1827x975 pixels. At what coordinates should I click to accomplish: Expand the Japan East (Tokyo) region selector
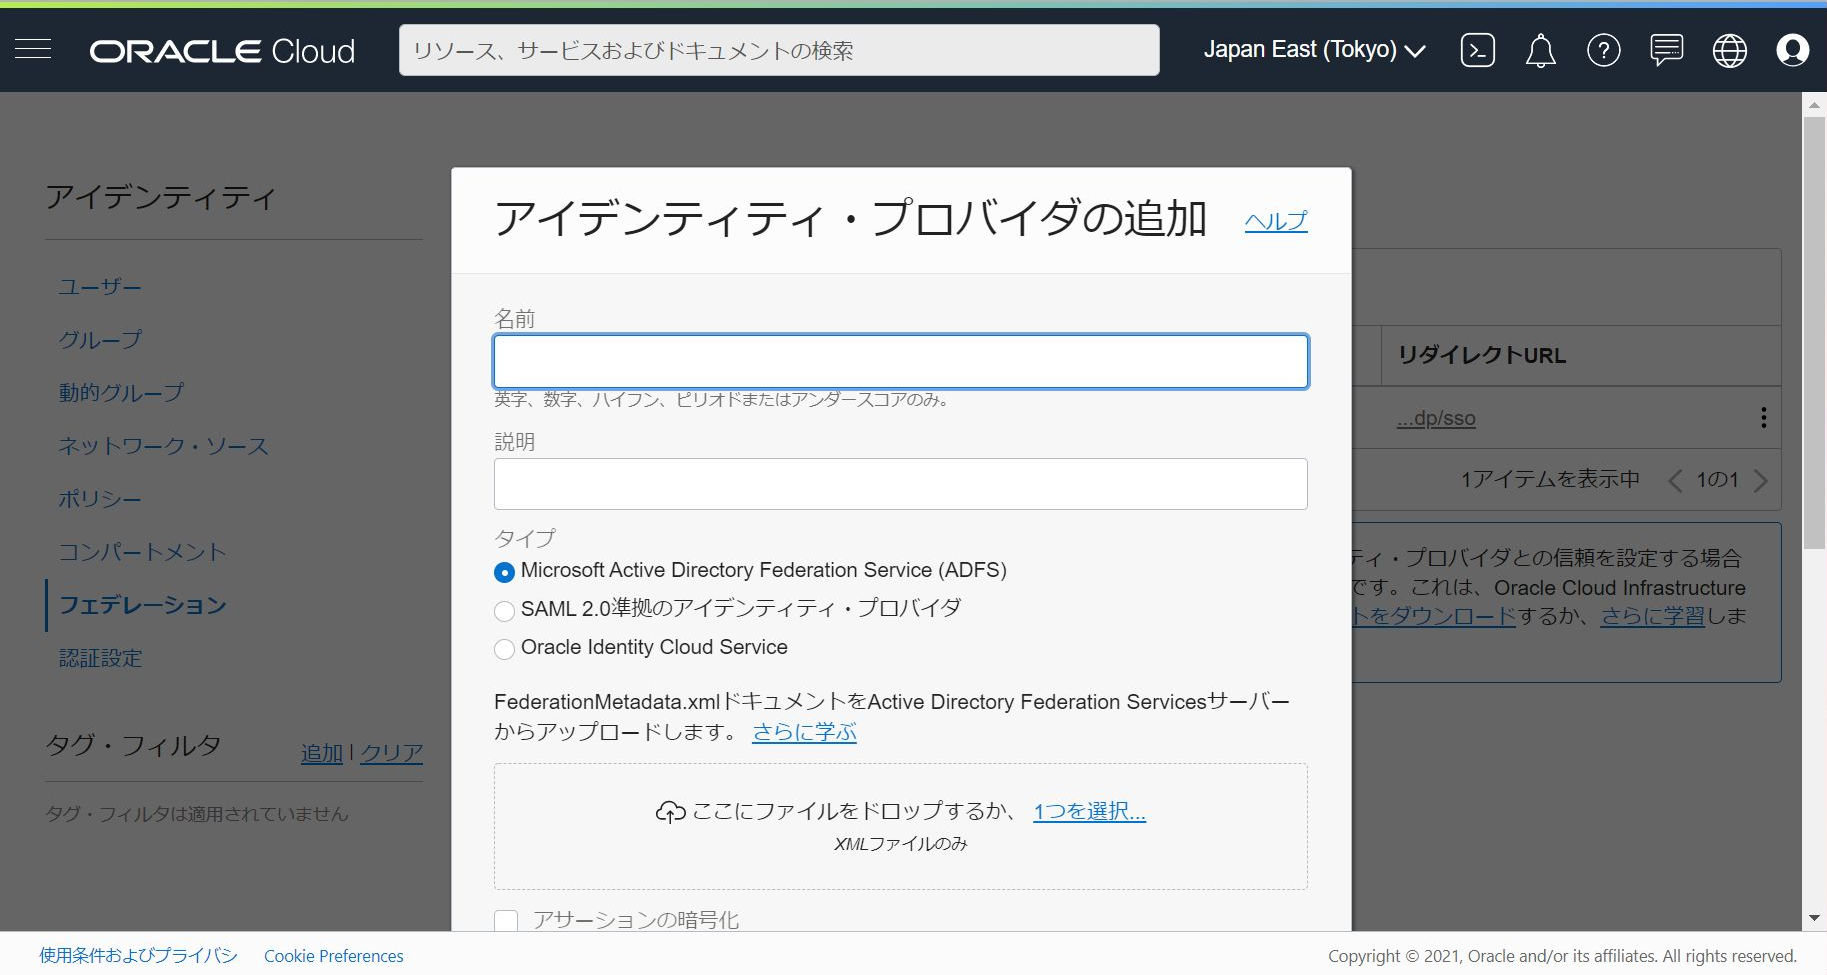1314,50
